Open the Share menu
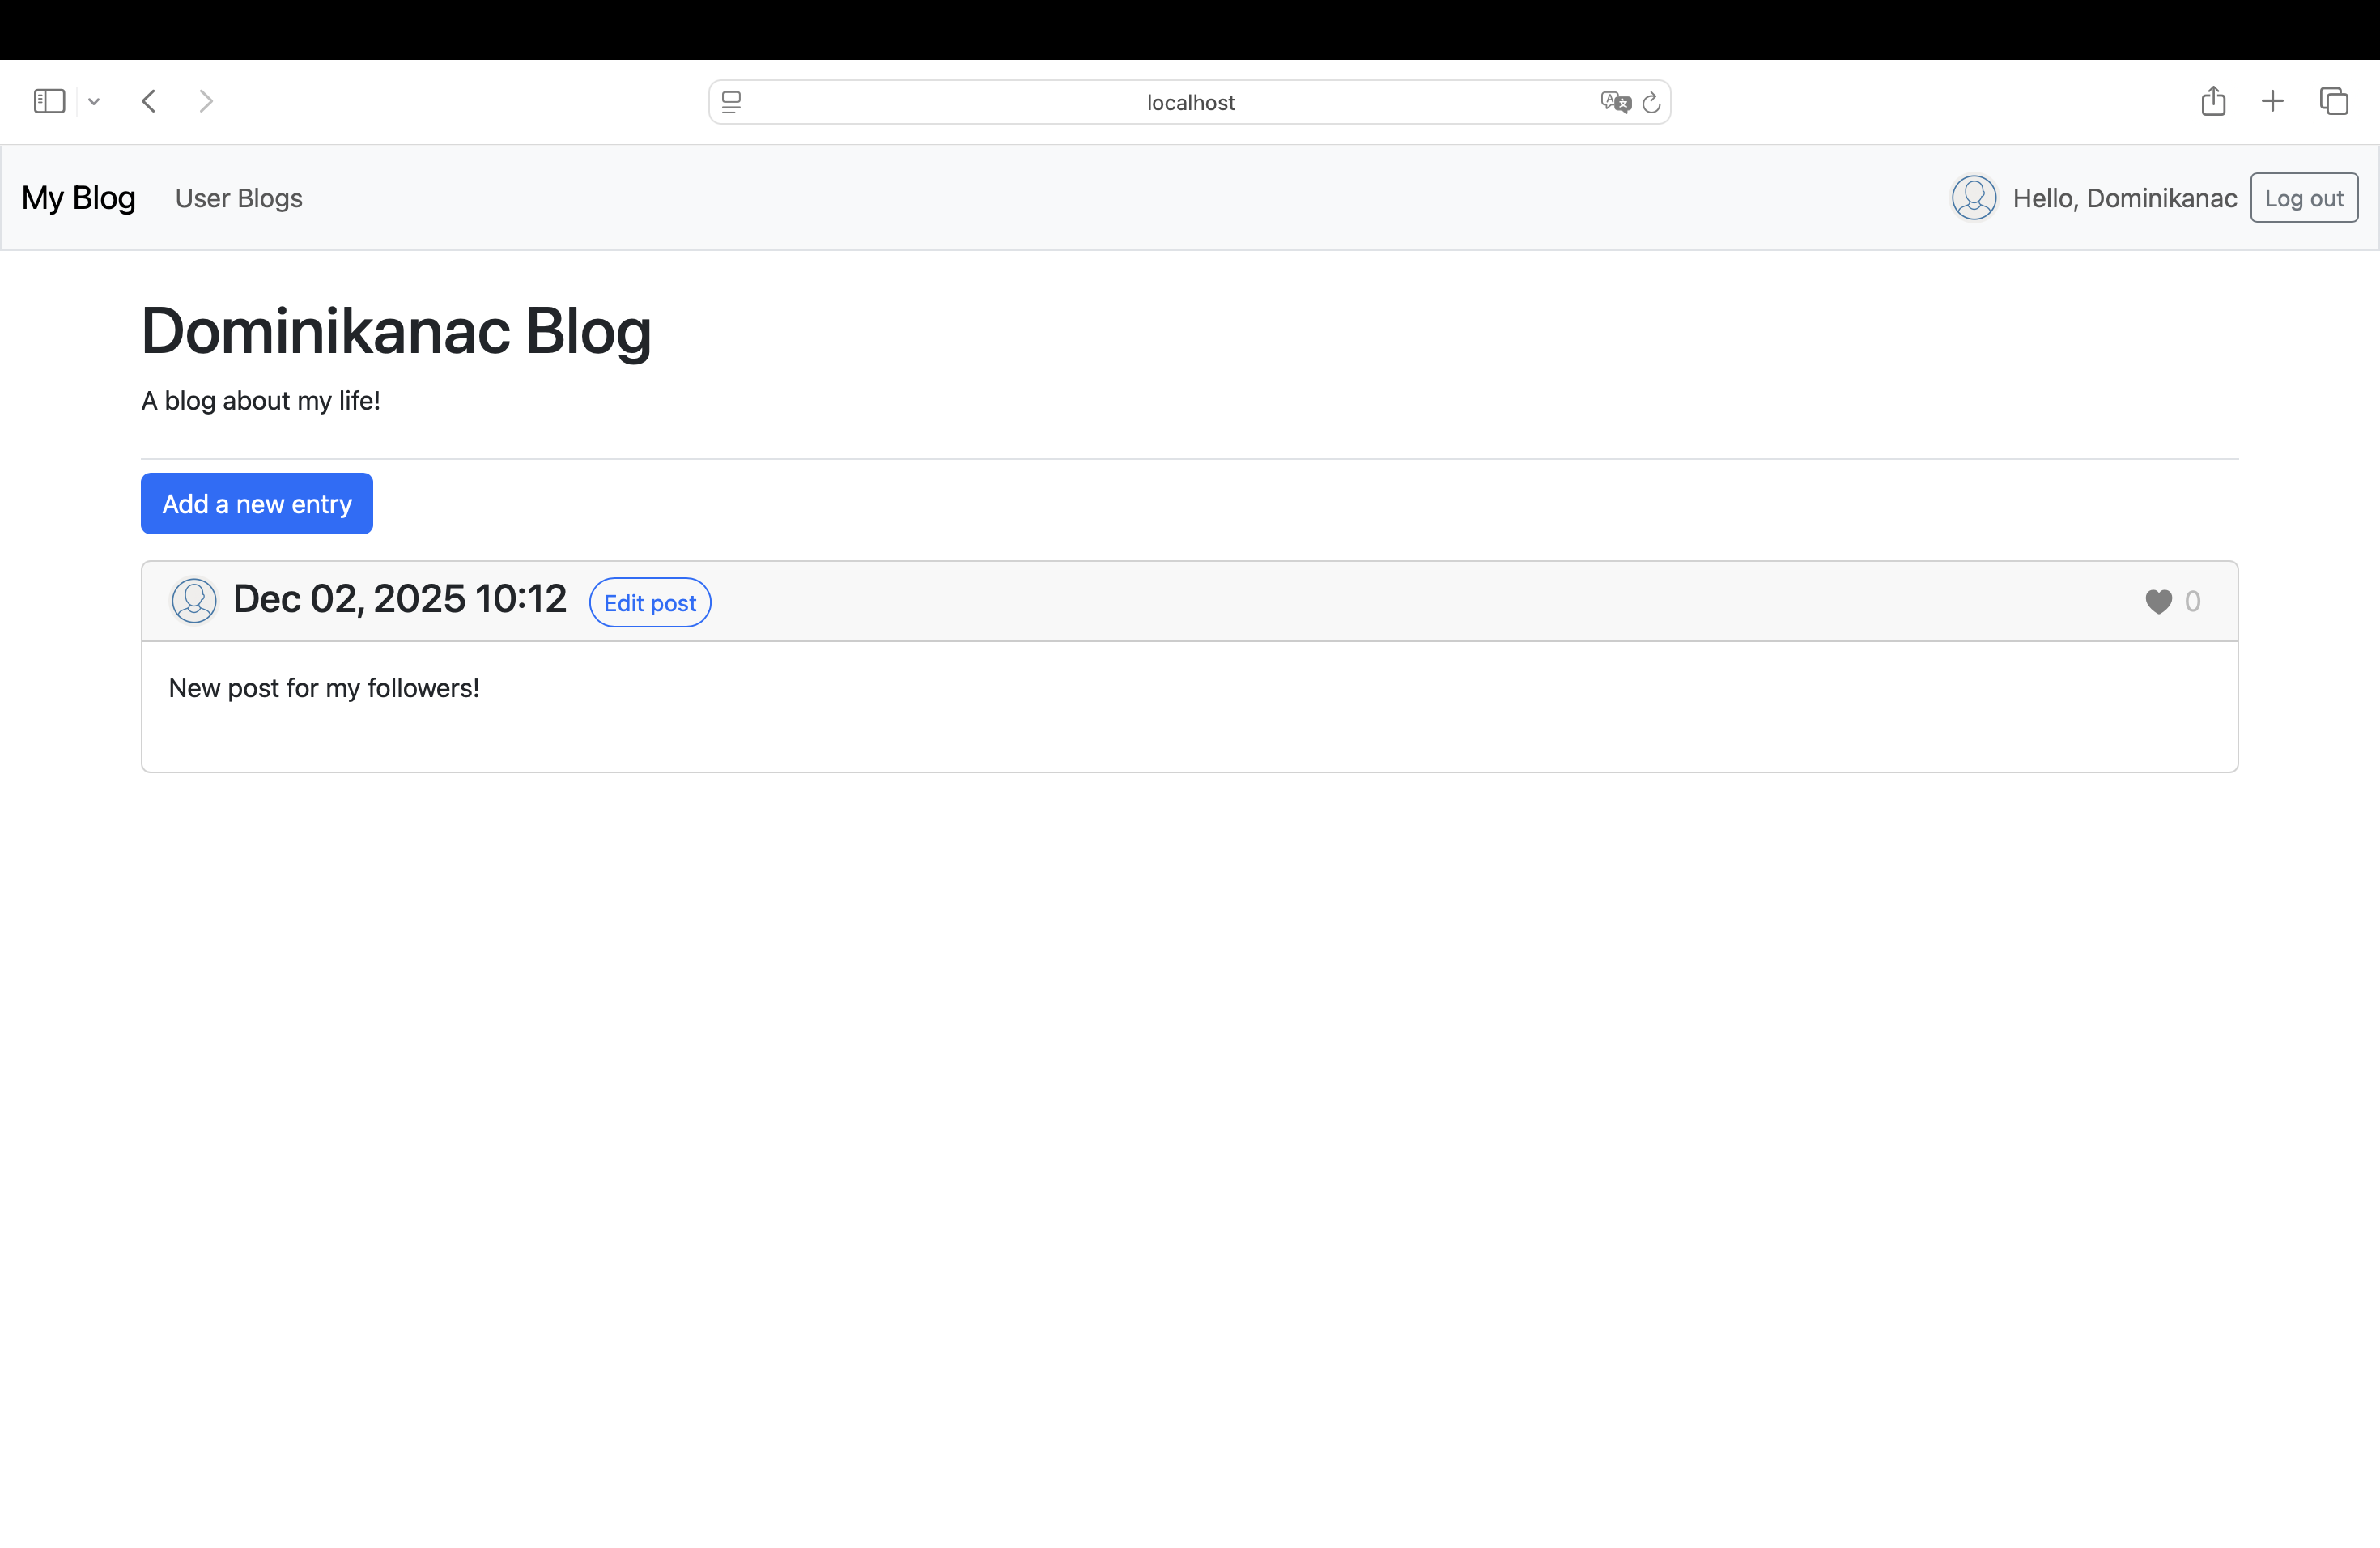The image size is (2380, 1548). coord(2213,101)
